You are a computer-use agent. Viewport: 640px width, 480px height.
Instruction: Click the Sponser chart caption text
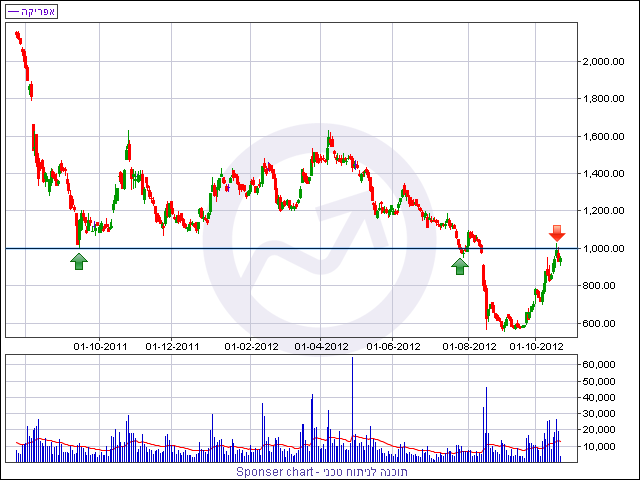tap(322, 472)
